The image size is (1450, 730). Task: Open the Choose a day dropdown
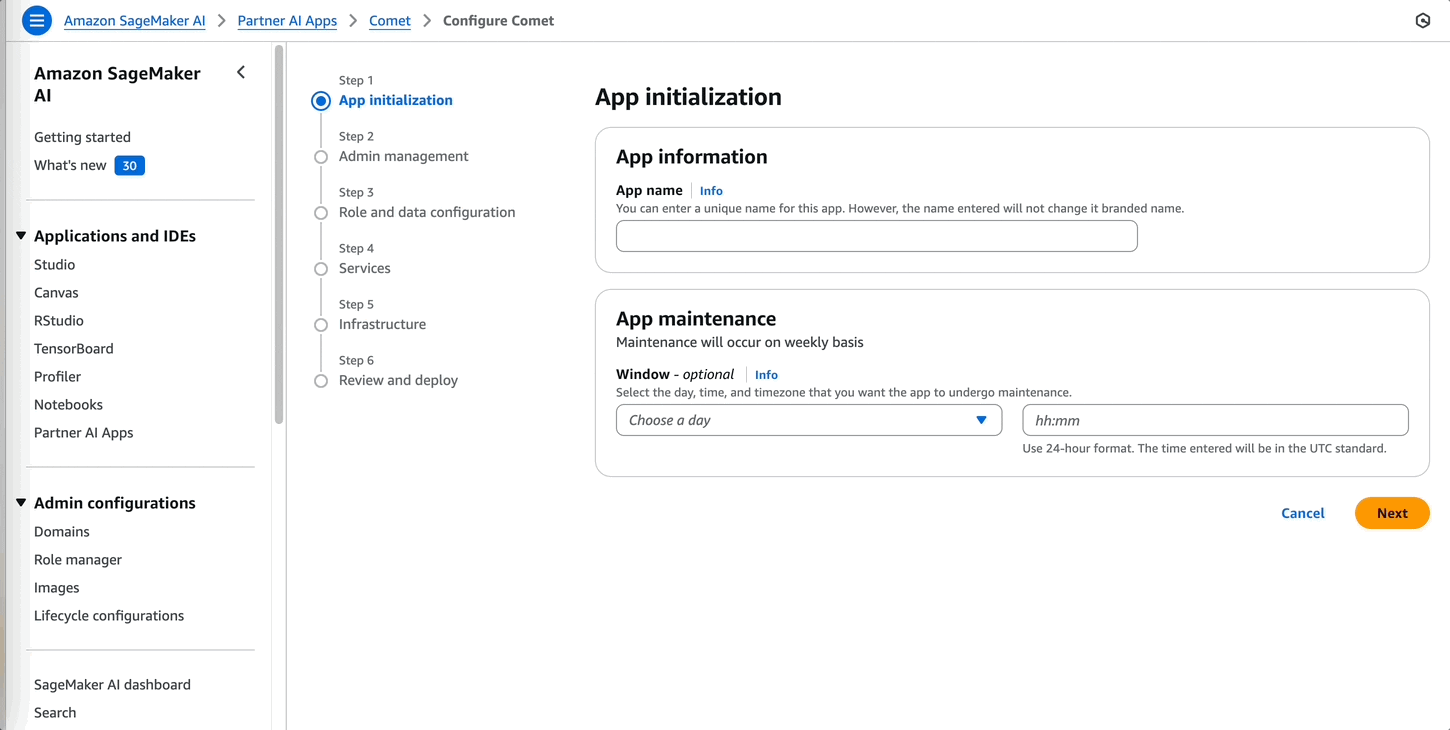pyautogui.click(x=808, y=420)
